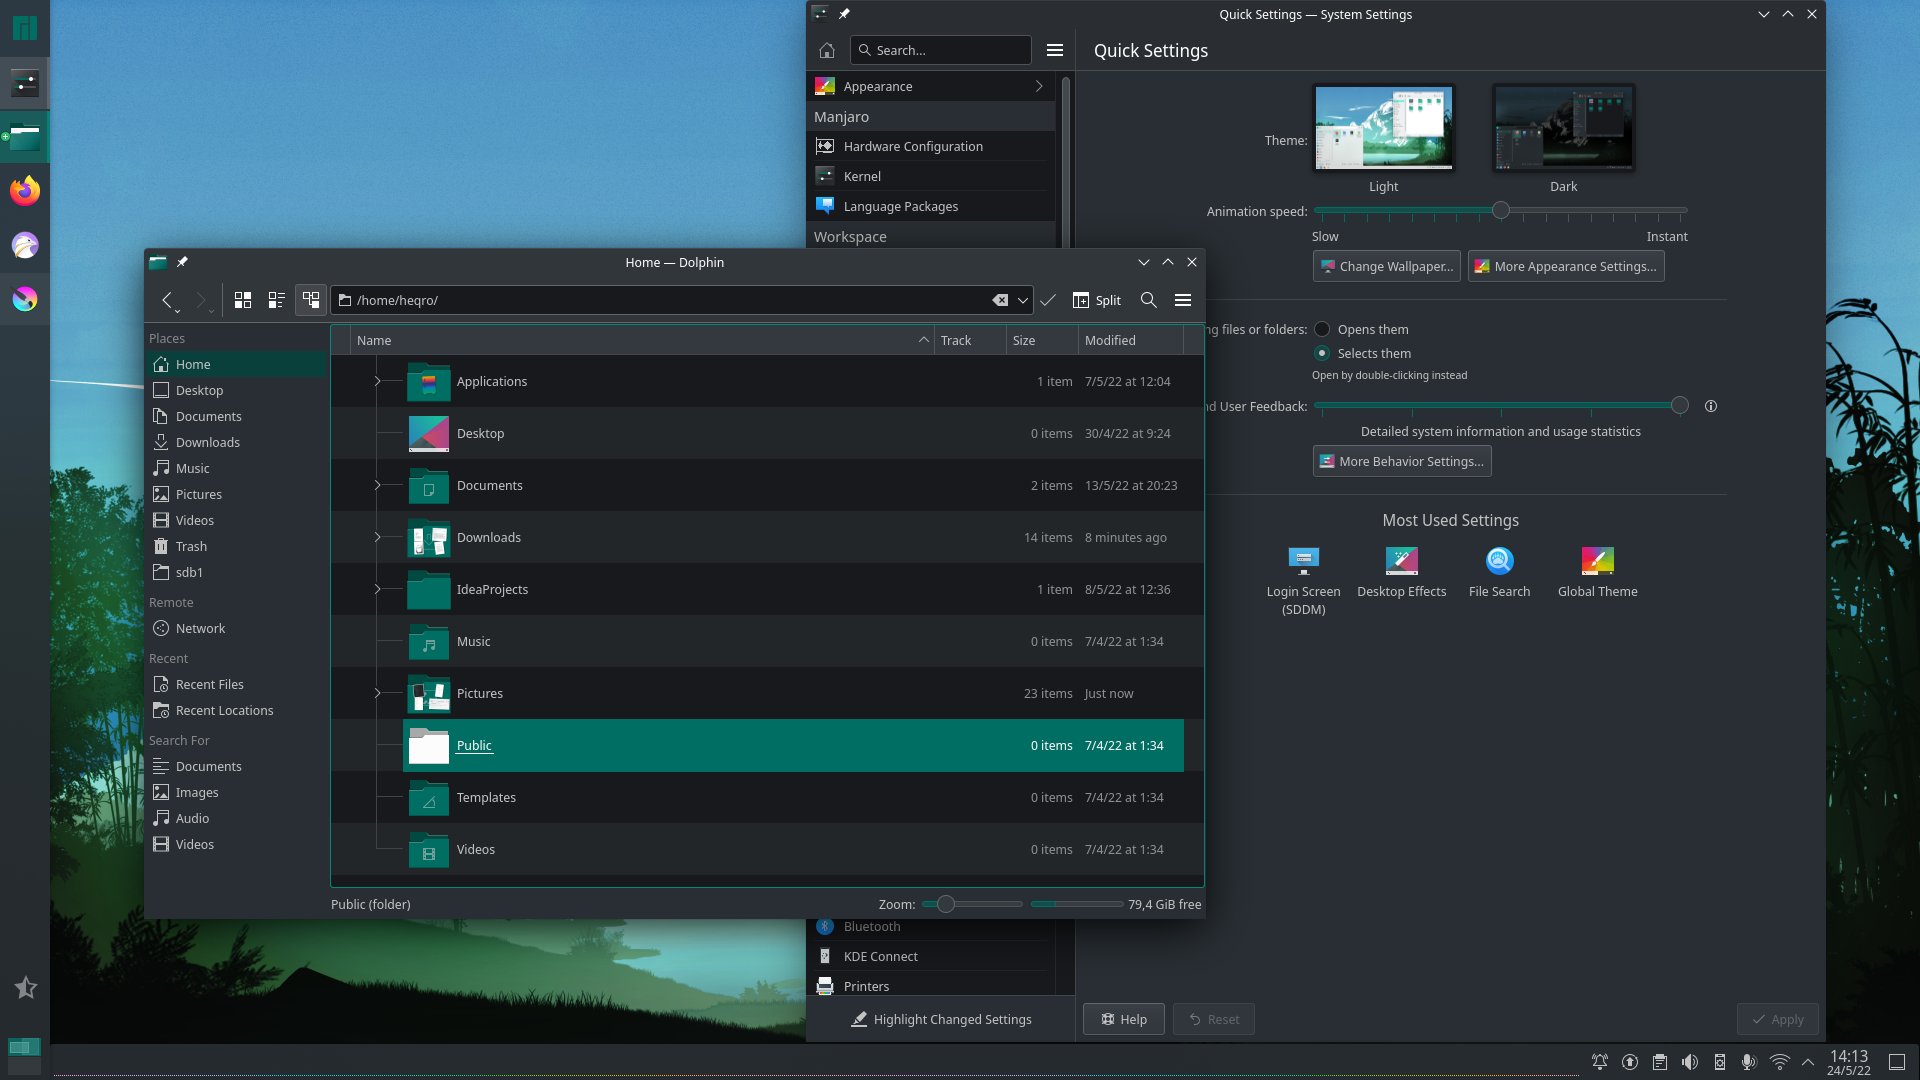1920x1080 pixels.
Task: Adjust Dolphin Zoom slider
Action: click(x=945, y=904)
